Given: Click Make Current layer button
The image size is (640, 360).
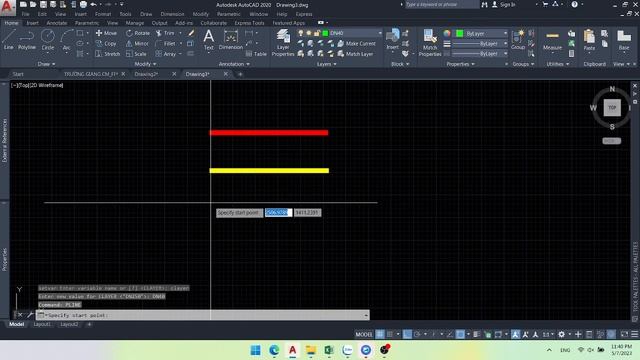Looking at the screenshot, I should click(356, 44).
